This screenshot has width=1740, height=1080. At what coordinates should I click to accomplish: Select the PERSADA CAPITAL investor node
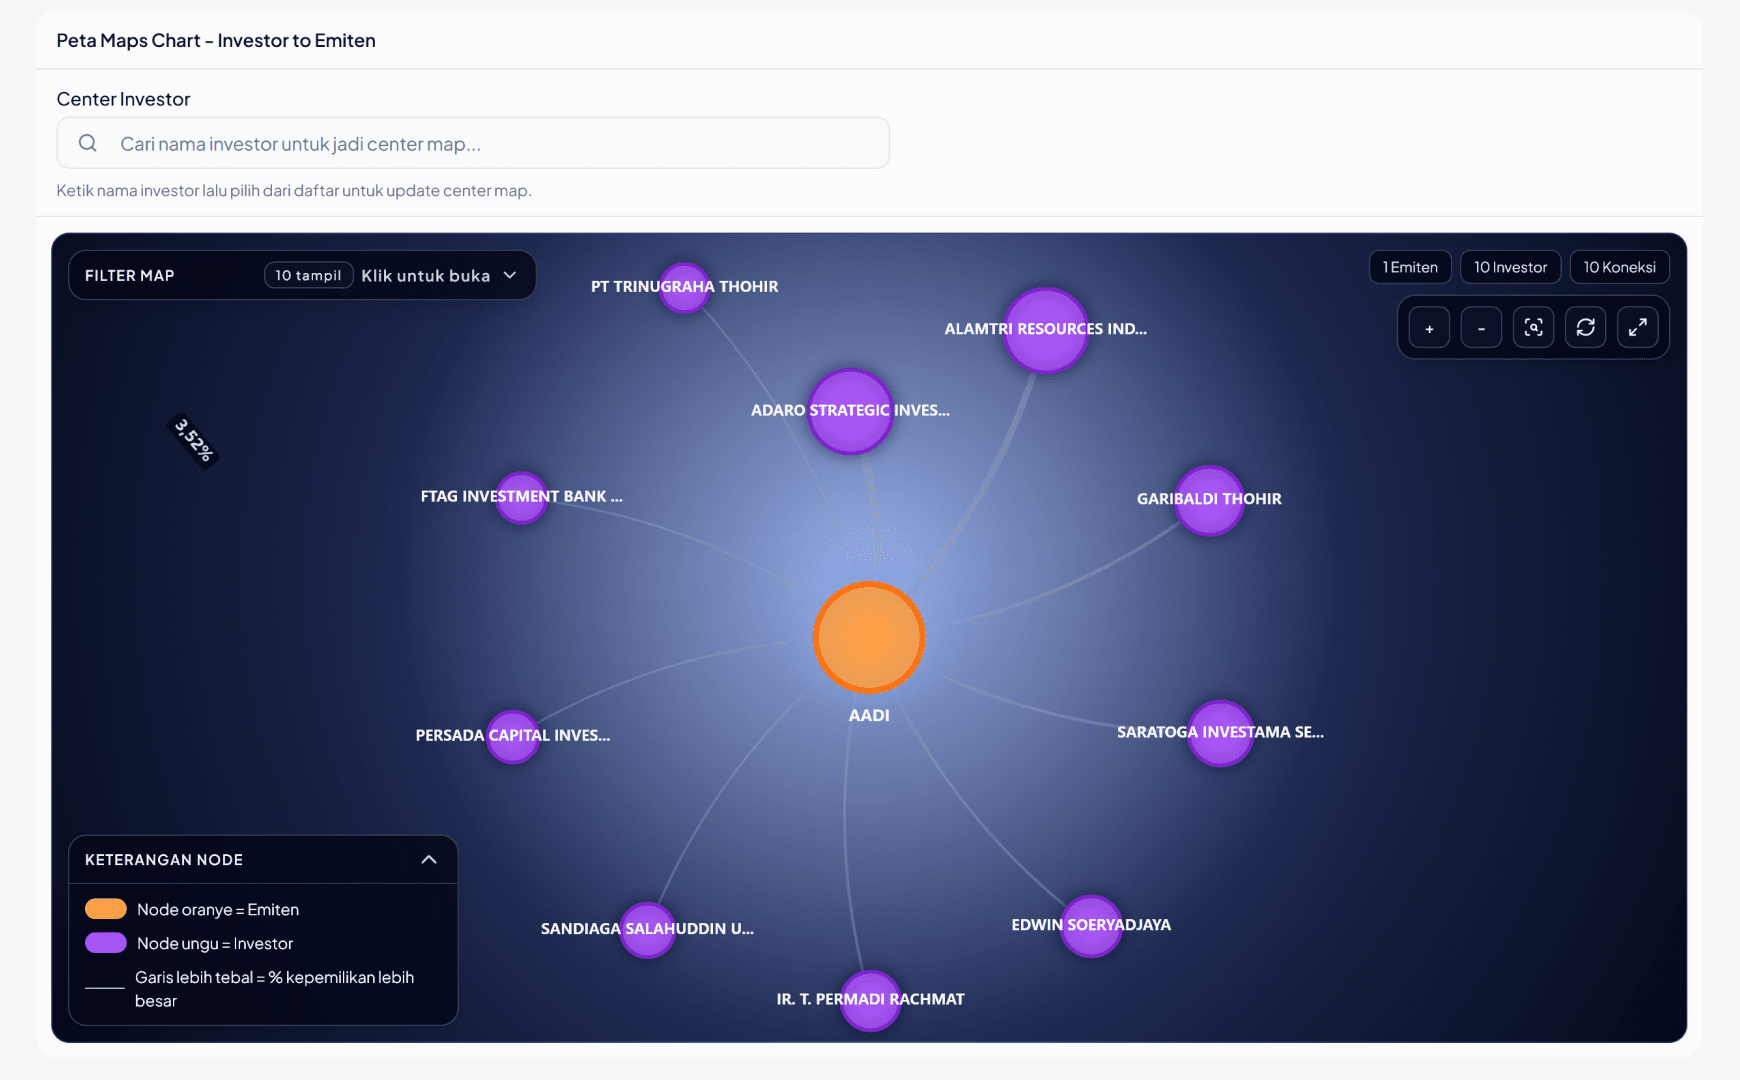coord(513,736)
